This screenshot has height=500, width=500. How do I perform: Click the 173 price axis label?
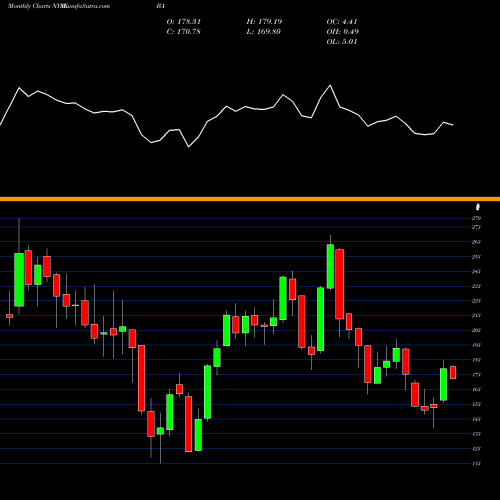point(476,375)
